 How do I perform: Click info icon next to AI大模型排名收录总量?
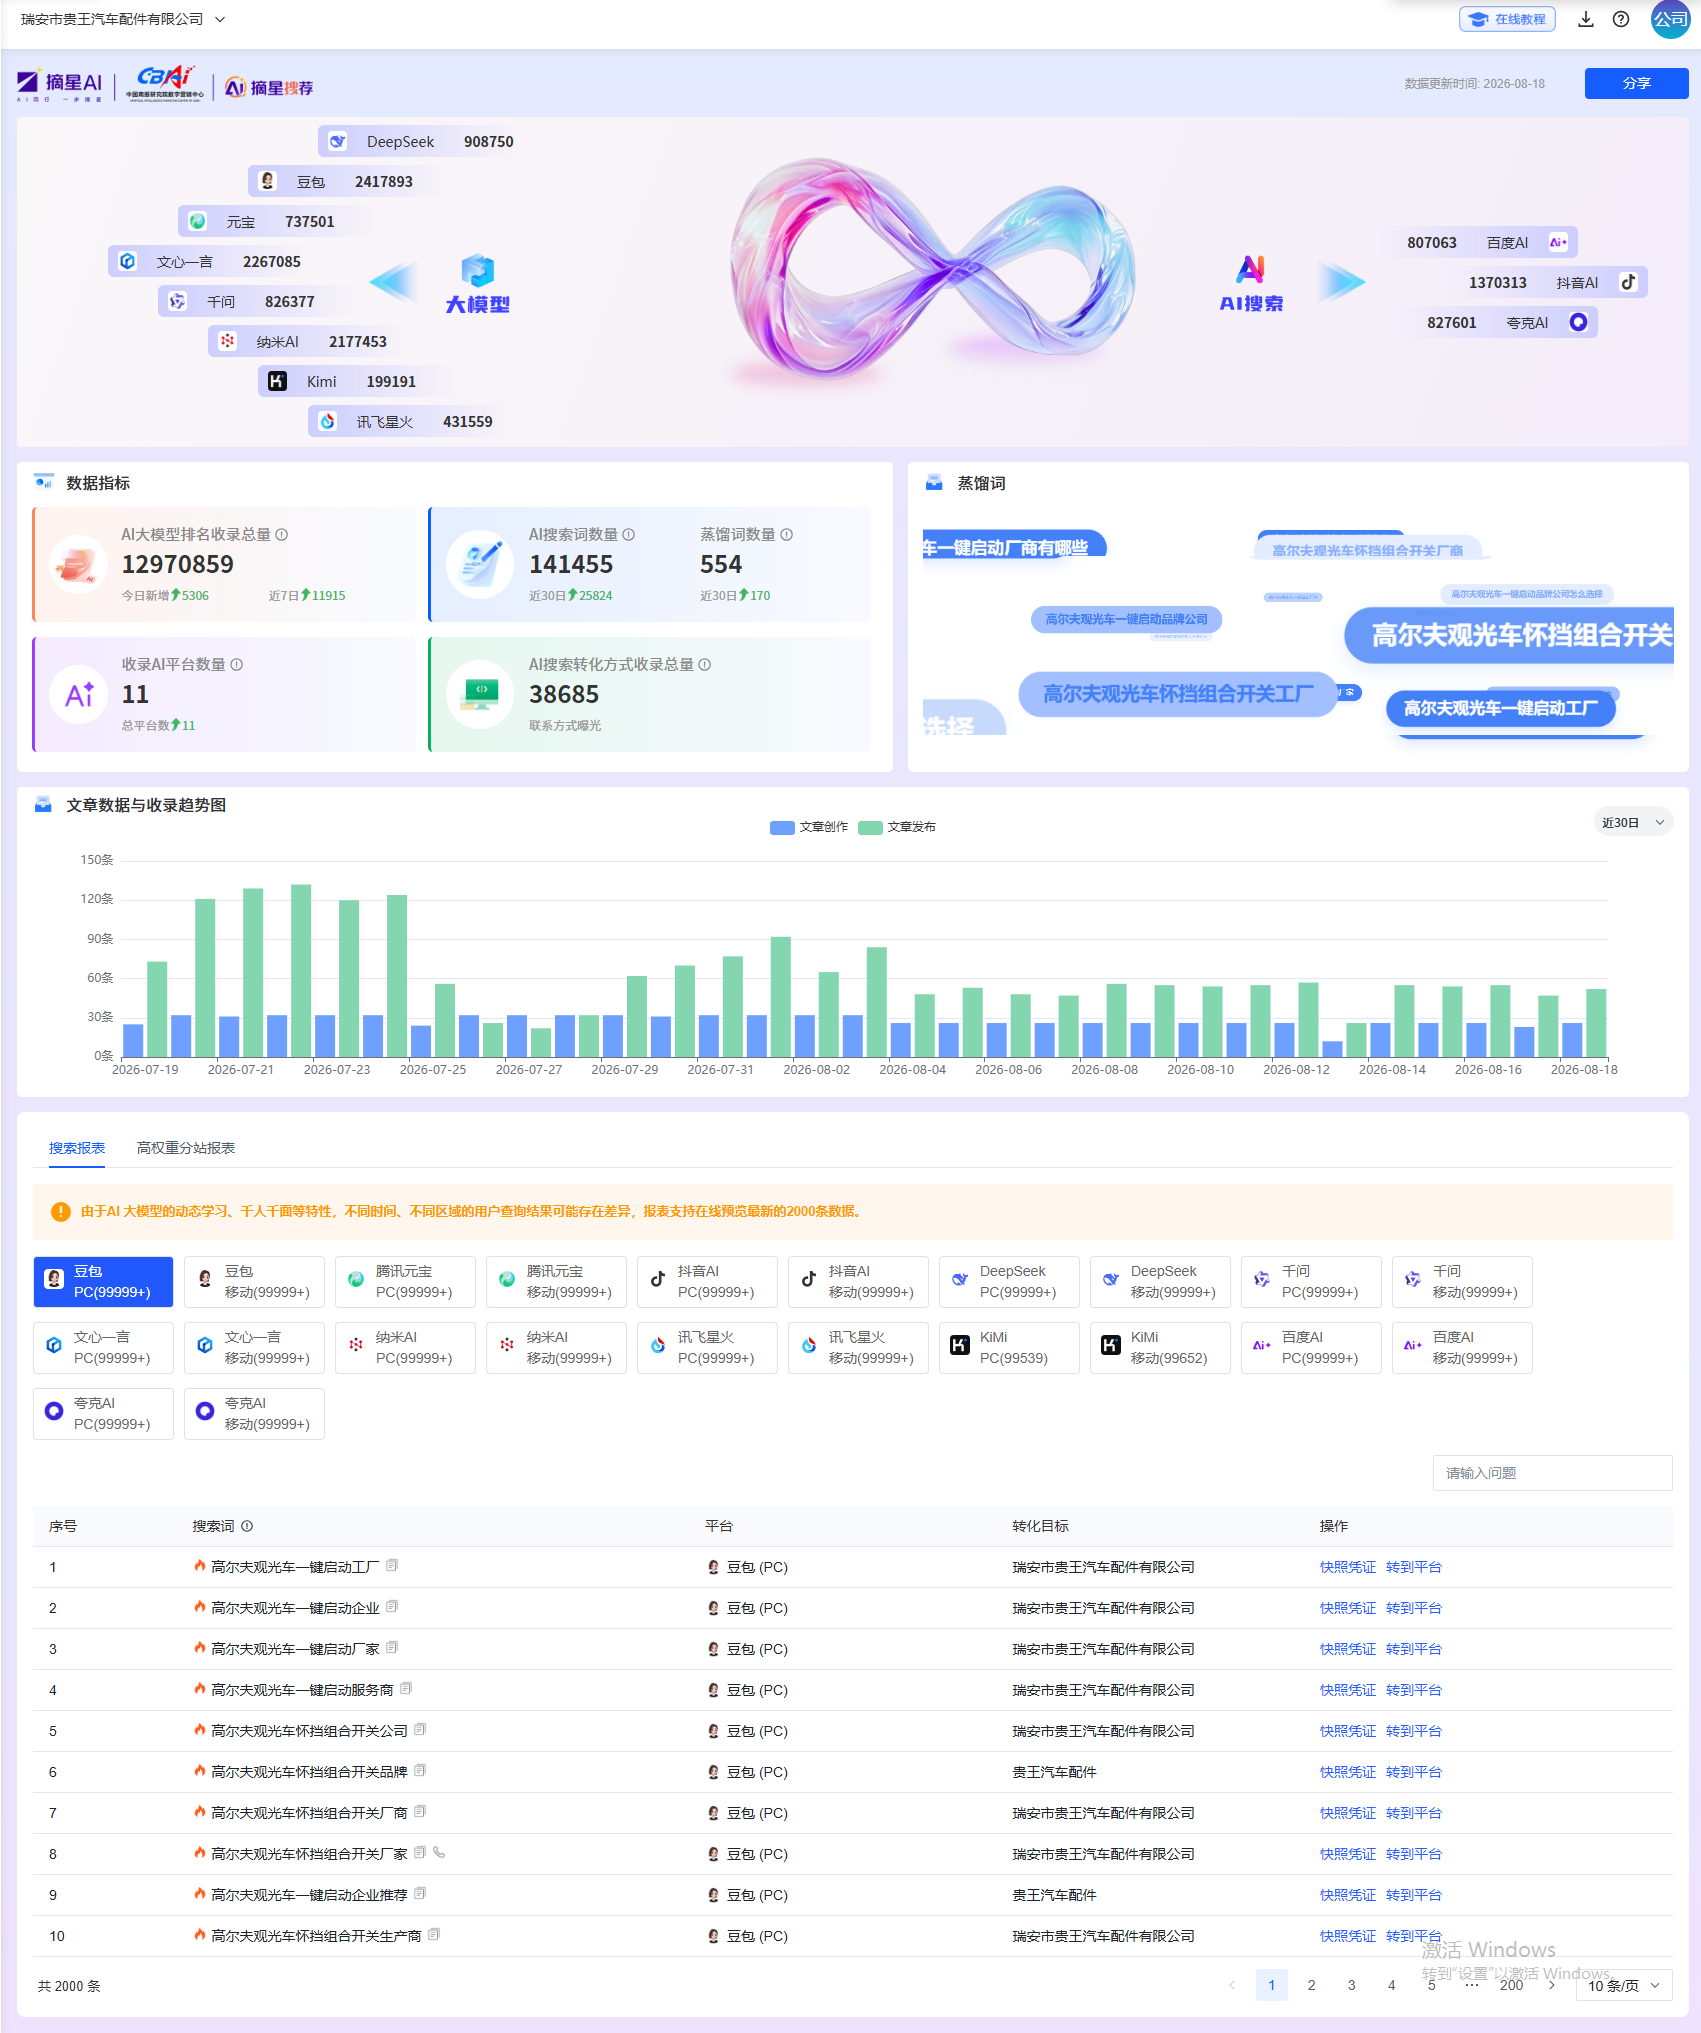click(x=282, y=535)
